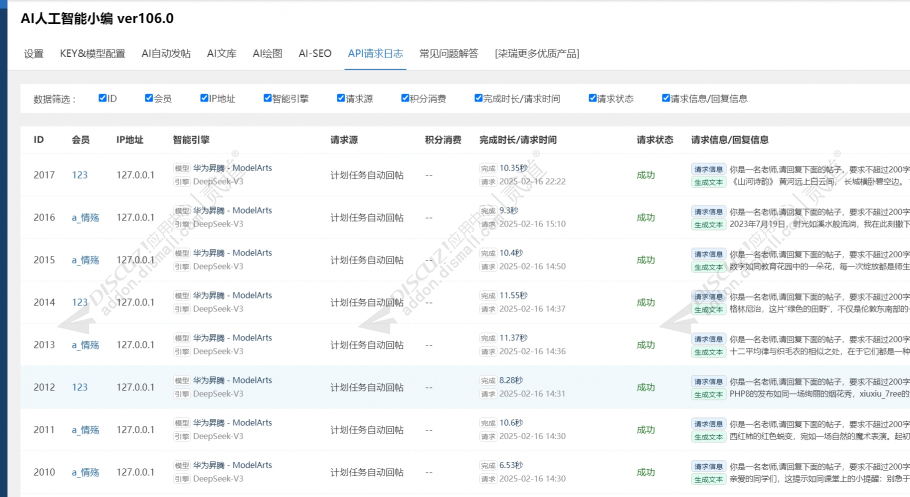Click the 请求信息 tag in row 2013

[709, 338]
